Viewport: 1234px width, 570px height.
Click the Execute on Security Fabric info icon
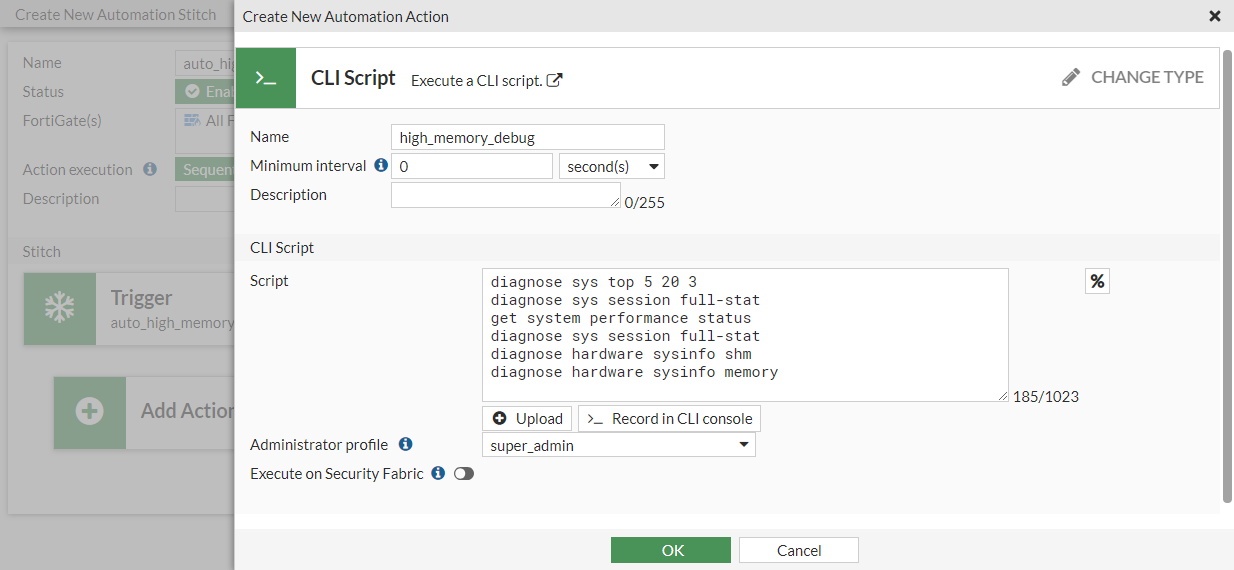click(437, 473)
